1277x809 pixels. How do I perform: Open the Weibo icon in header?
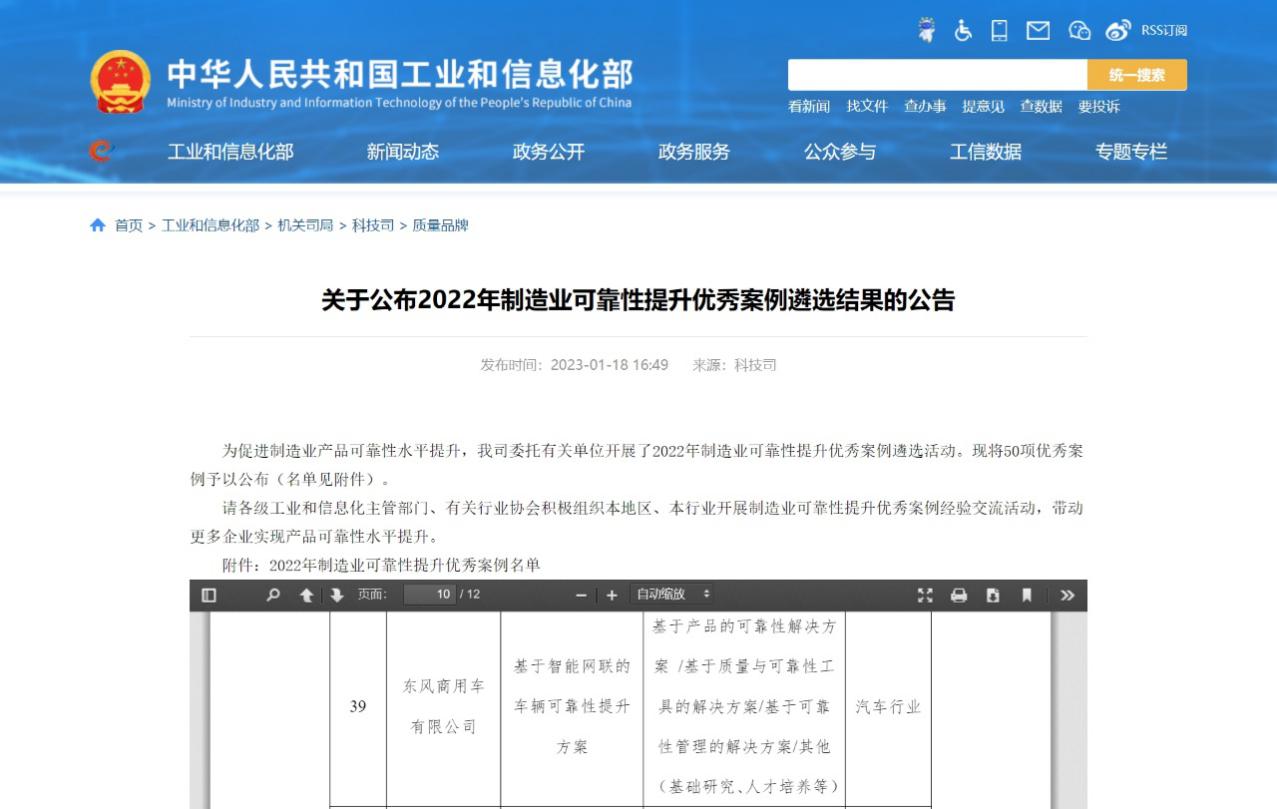pyautogui.click(x=1117, y=30)
